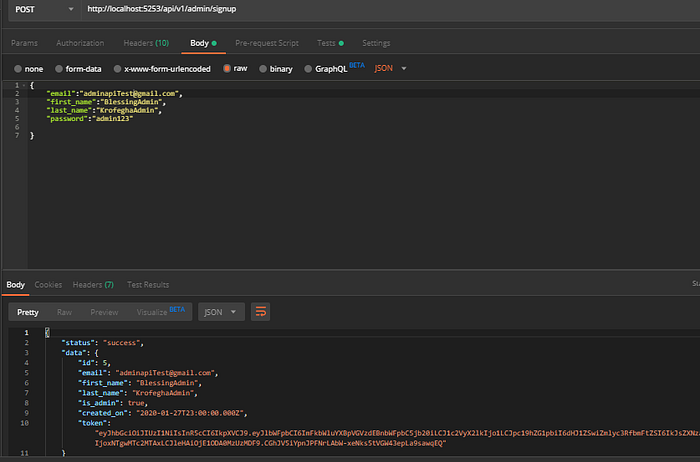Choose x-www-form-urlencoded body type

pos(117,69)
